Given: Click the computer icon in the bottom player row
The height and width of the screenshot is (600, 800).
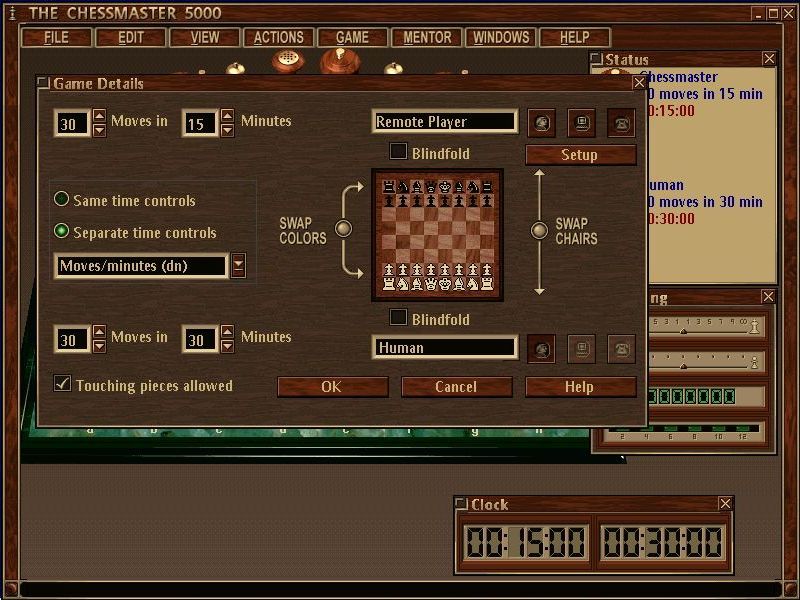Looking at the screenshot, I should (581, 348).
